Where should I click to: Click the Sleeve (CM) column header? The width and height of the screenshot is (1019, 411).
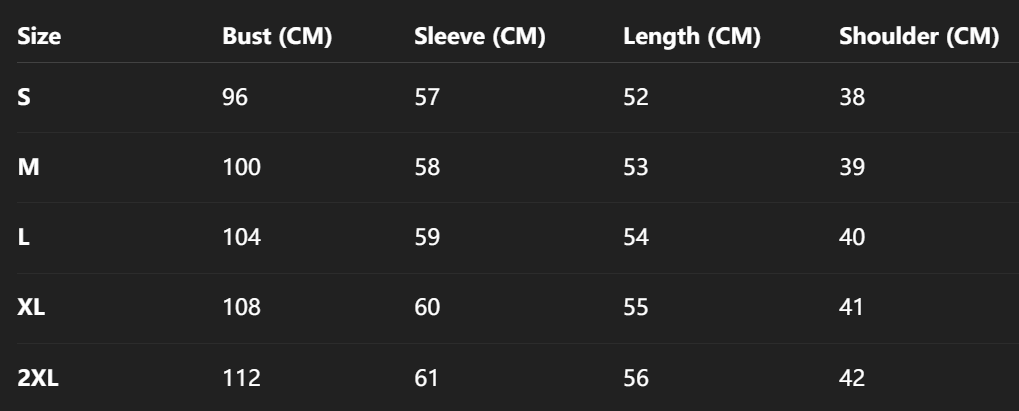(480, 38)
